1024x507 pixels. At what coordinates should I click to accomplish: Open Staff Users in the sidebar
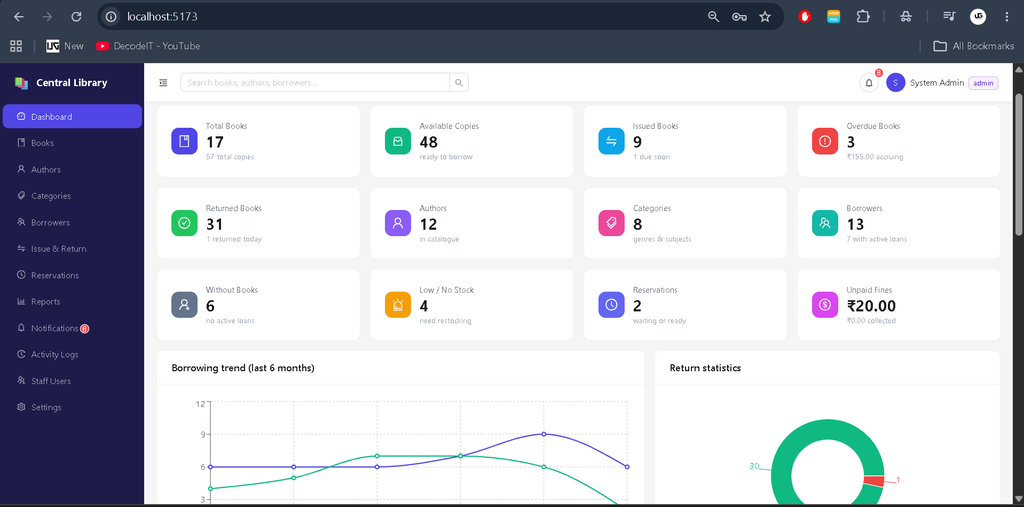click(72, 381)
